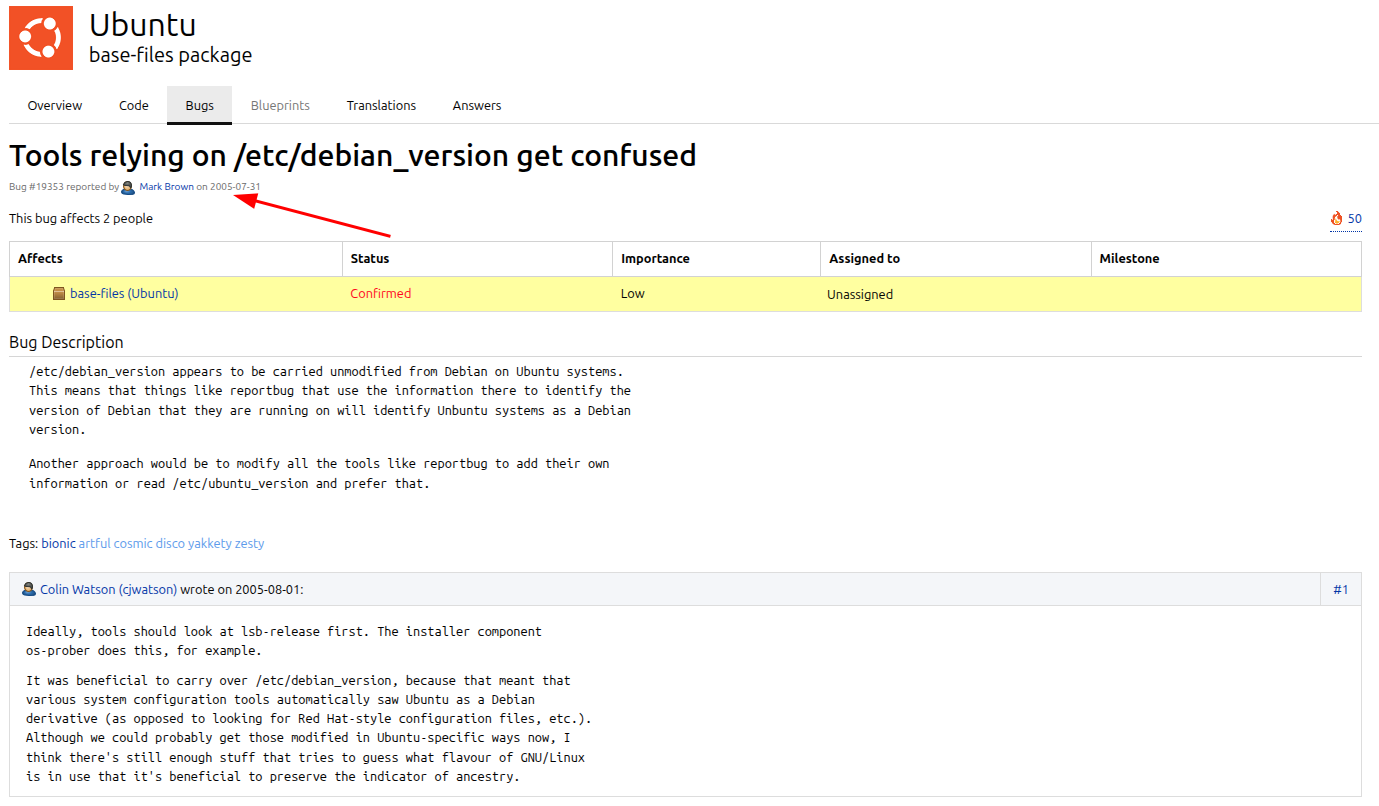Screen dimensions: 1379x806
Task: Open Colin Watson (cjwatson) profile link
Action: (109, 590)
